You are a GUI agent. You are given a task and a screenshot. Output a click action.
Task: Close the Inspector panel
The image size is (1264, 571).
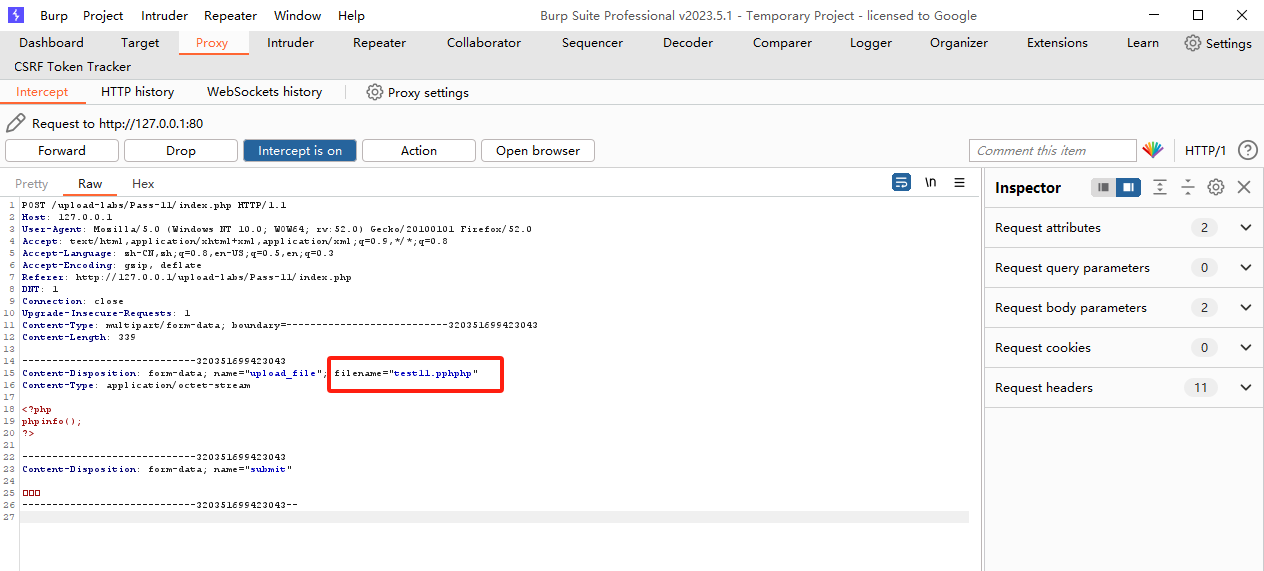1244,187
